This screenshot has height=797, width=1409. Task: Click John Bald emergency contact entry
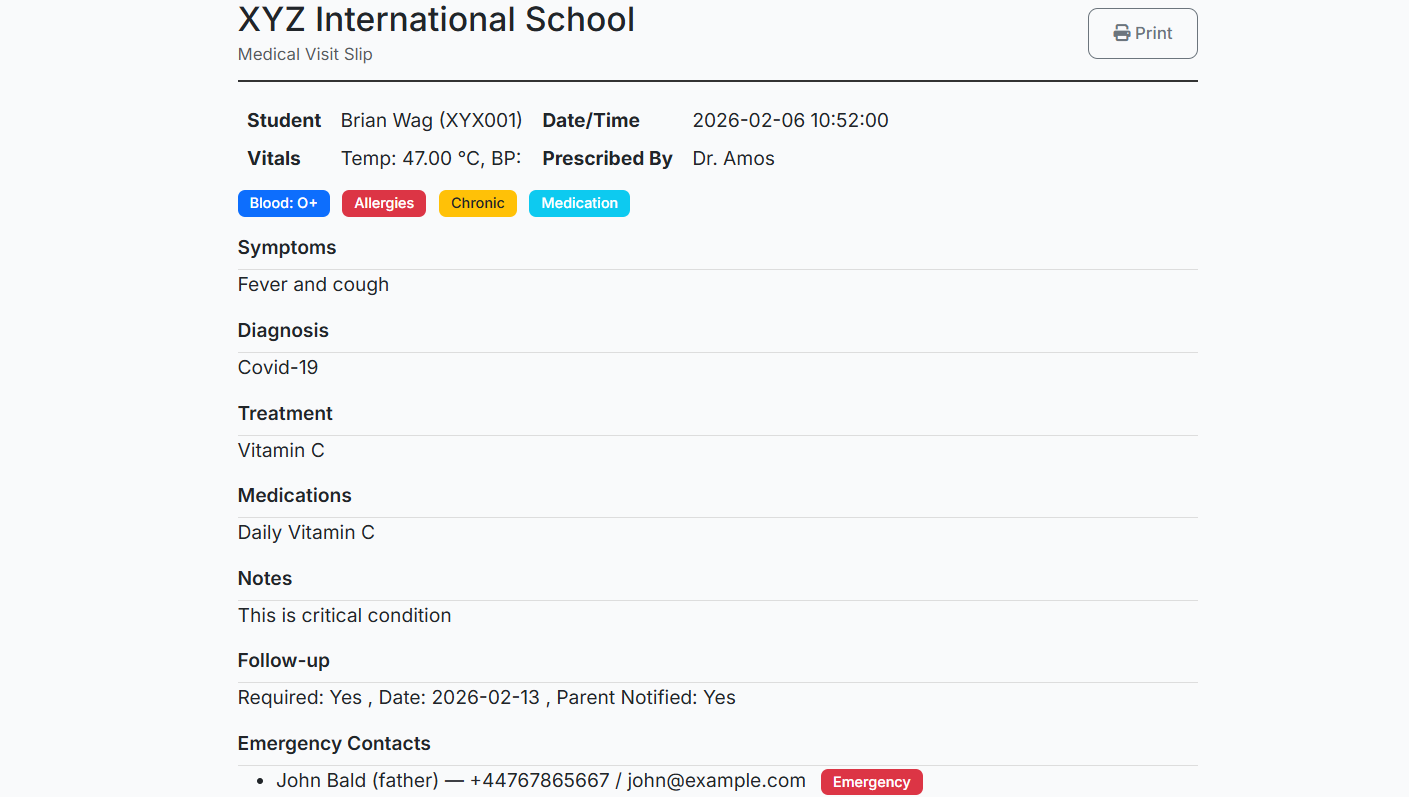540,781
